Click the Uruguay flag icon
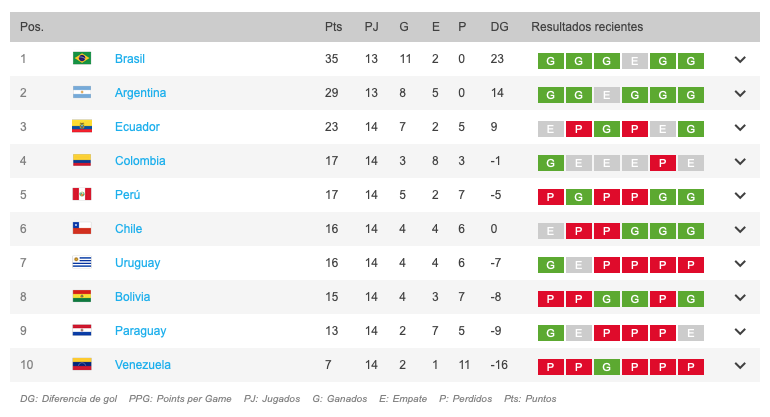The width and height of the screenshot is (770, 417). click(x=82, y=263)
